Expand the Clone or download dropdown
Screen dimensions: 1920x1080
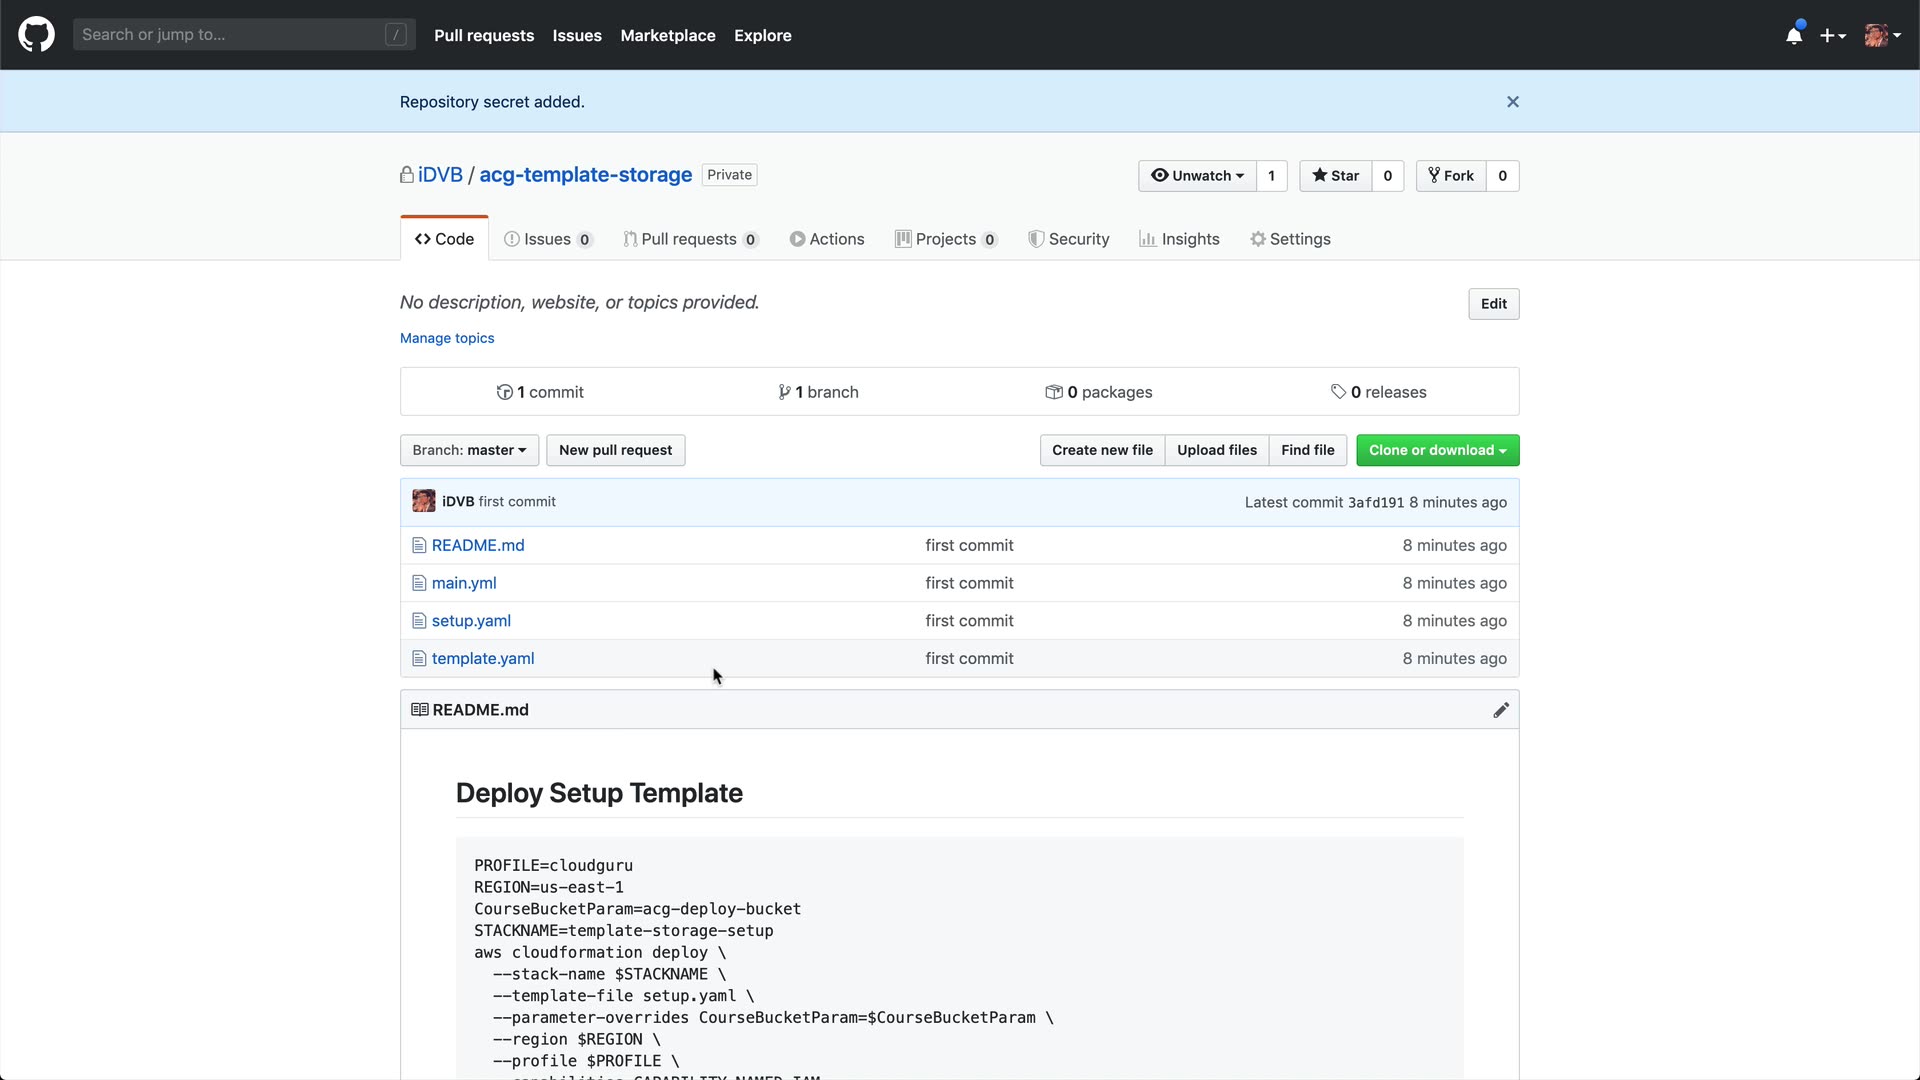coord(1437,450)
